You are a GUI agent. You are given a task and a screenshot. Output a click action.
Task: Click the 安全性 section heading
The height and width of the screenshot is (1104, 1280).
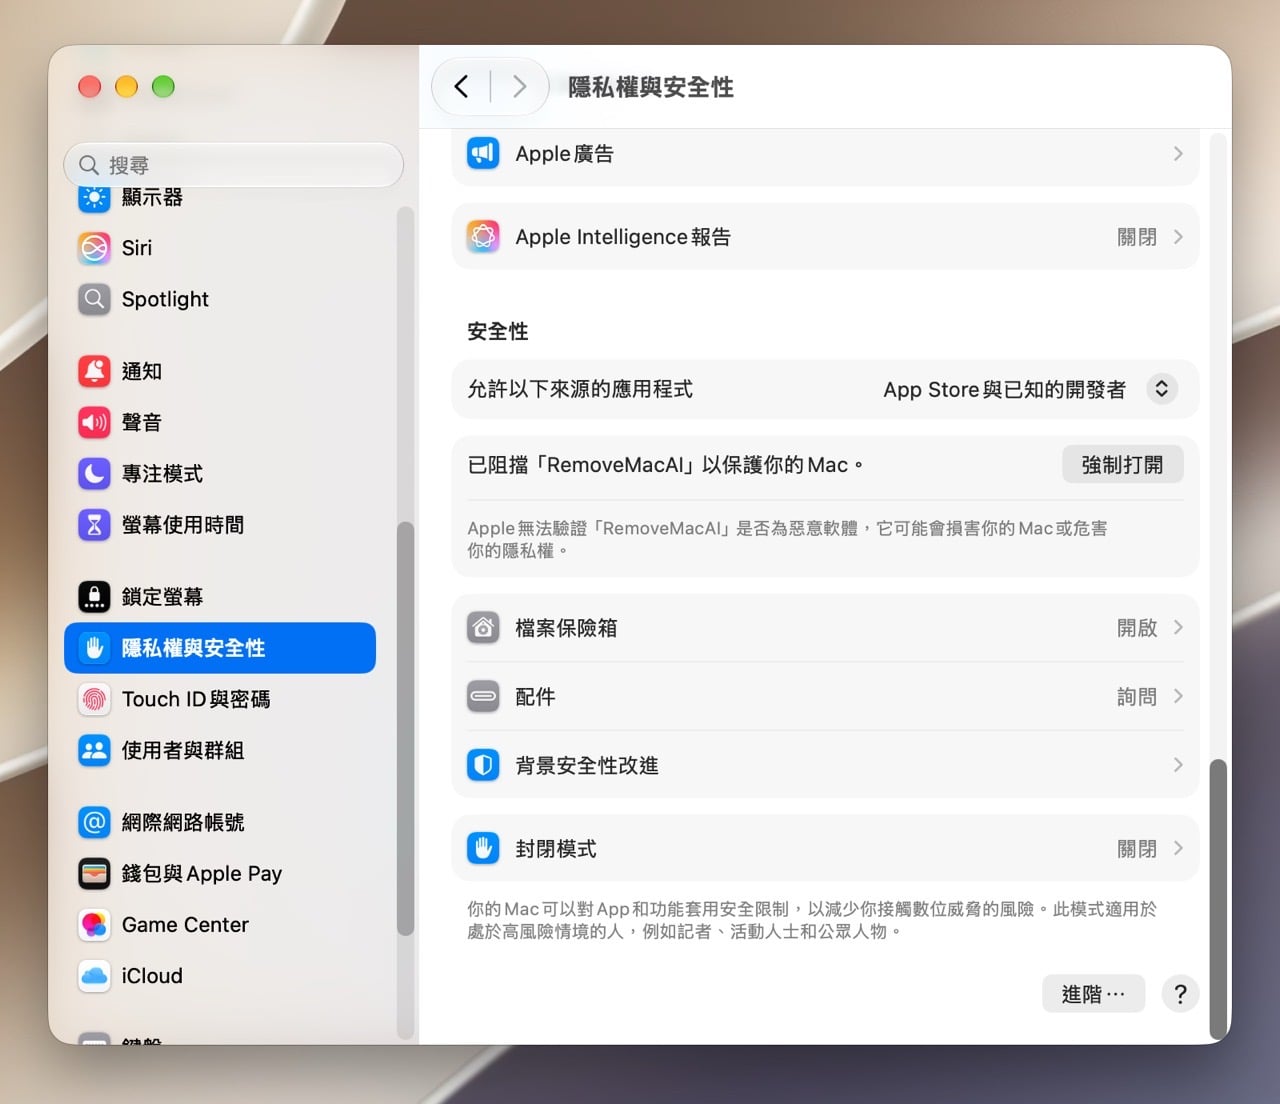point(498,331)
